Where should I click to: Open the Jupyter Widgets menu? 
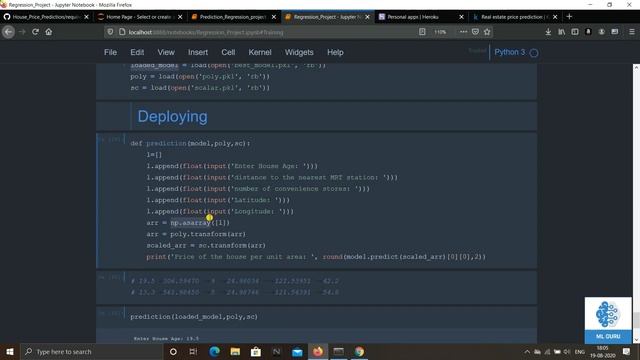(299, 52)
